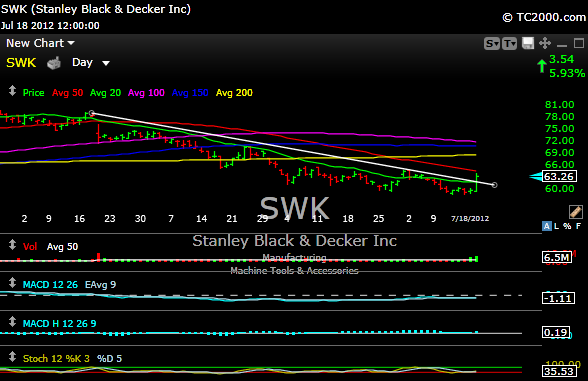The height and width of the screenshot is (381, 588).
Task: Toggle arithmetic scale A button
Action: (547, 226)
